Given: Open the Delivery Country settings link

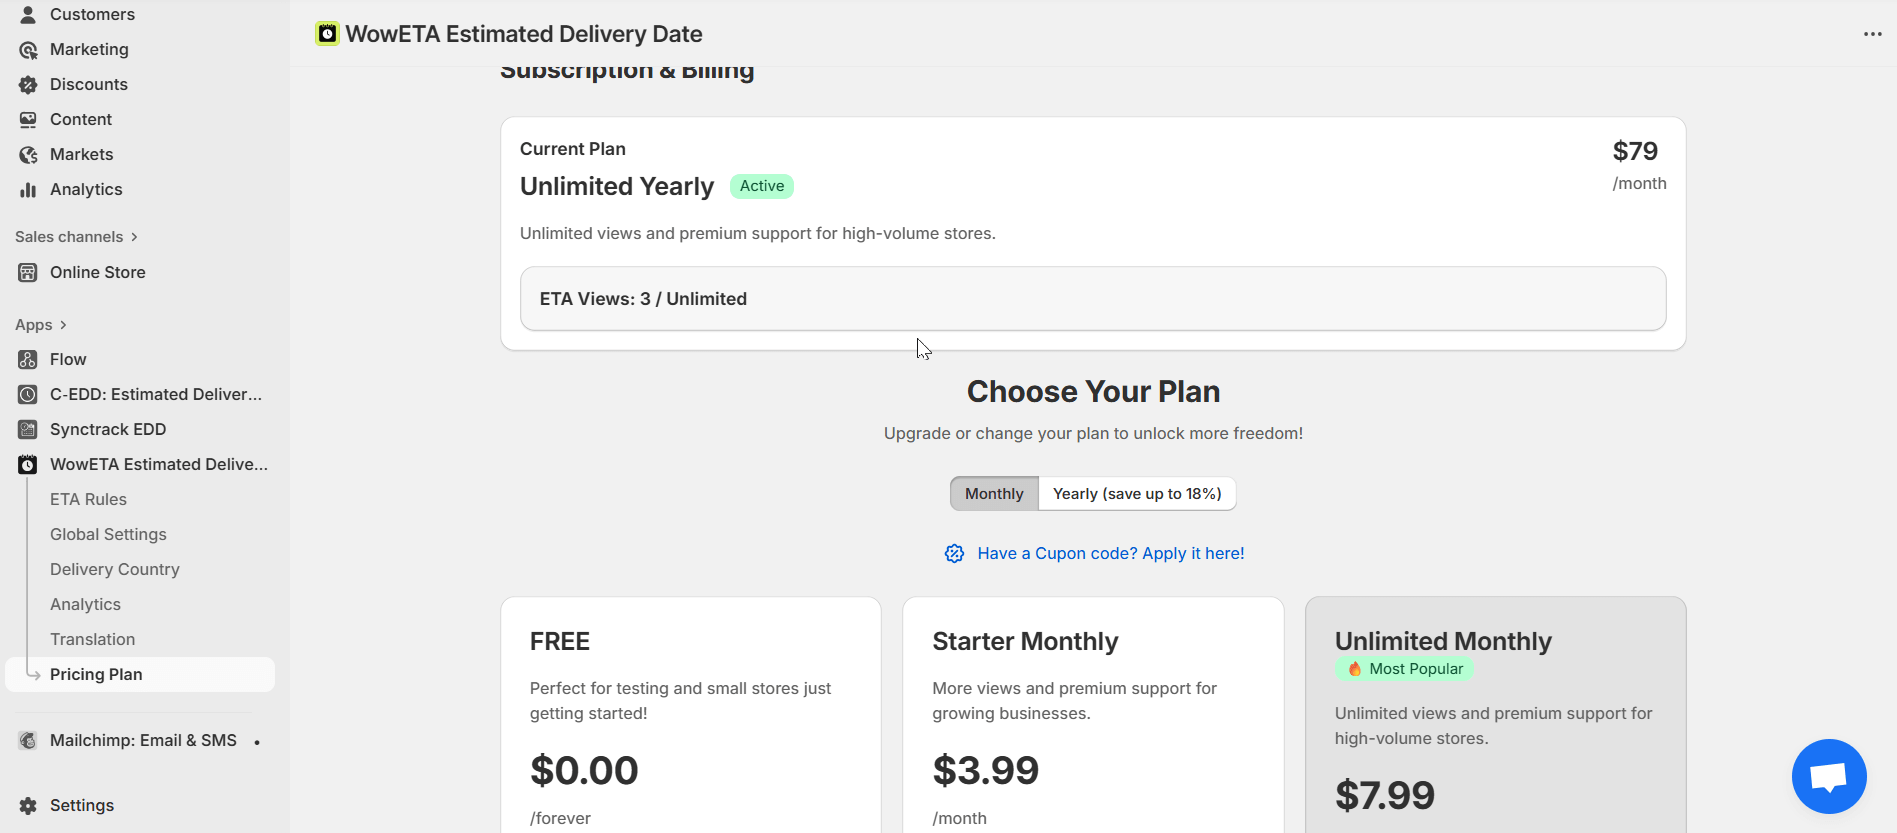Looking at the screenshot, I should [x=114, y=569].
